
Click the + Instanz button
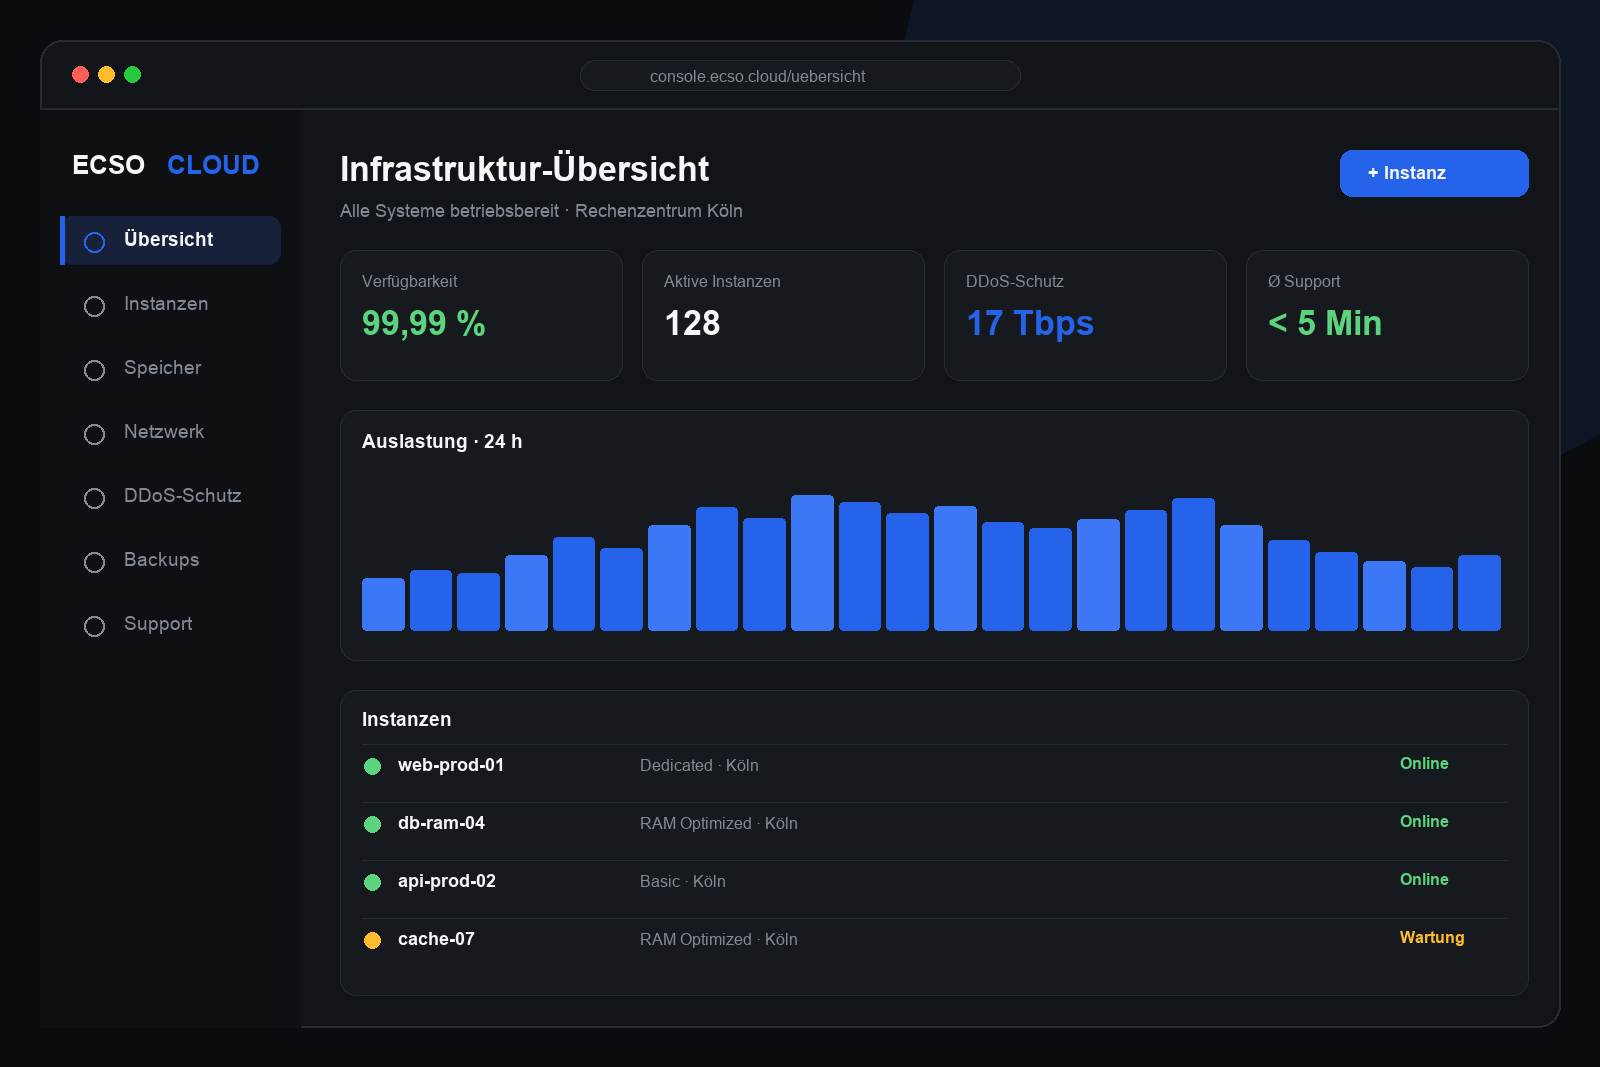tap(1434, 173)
